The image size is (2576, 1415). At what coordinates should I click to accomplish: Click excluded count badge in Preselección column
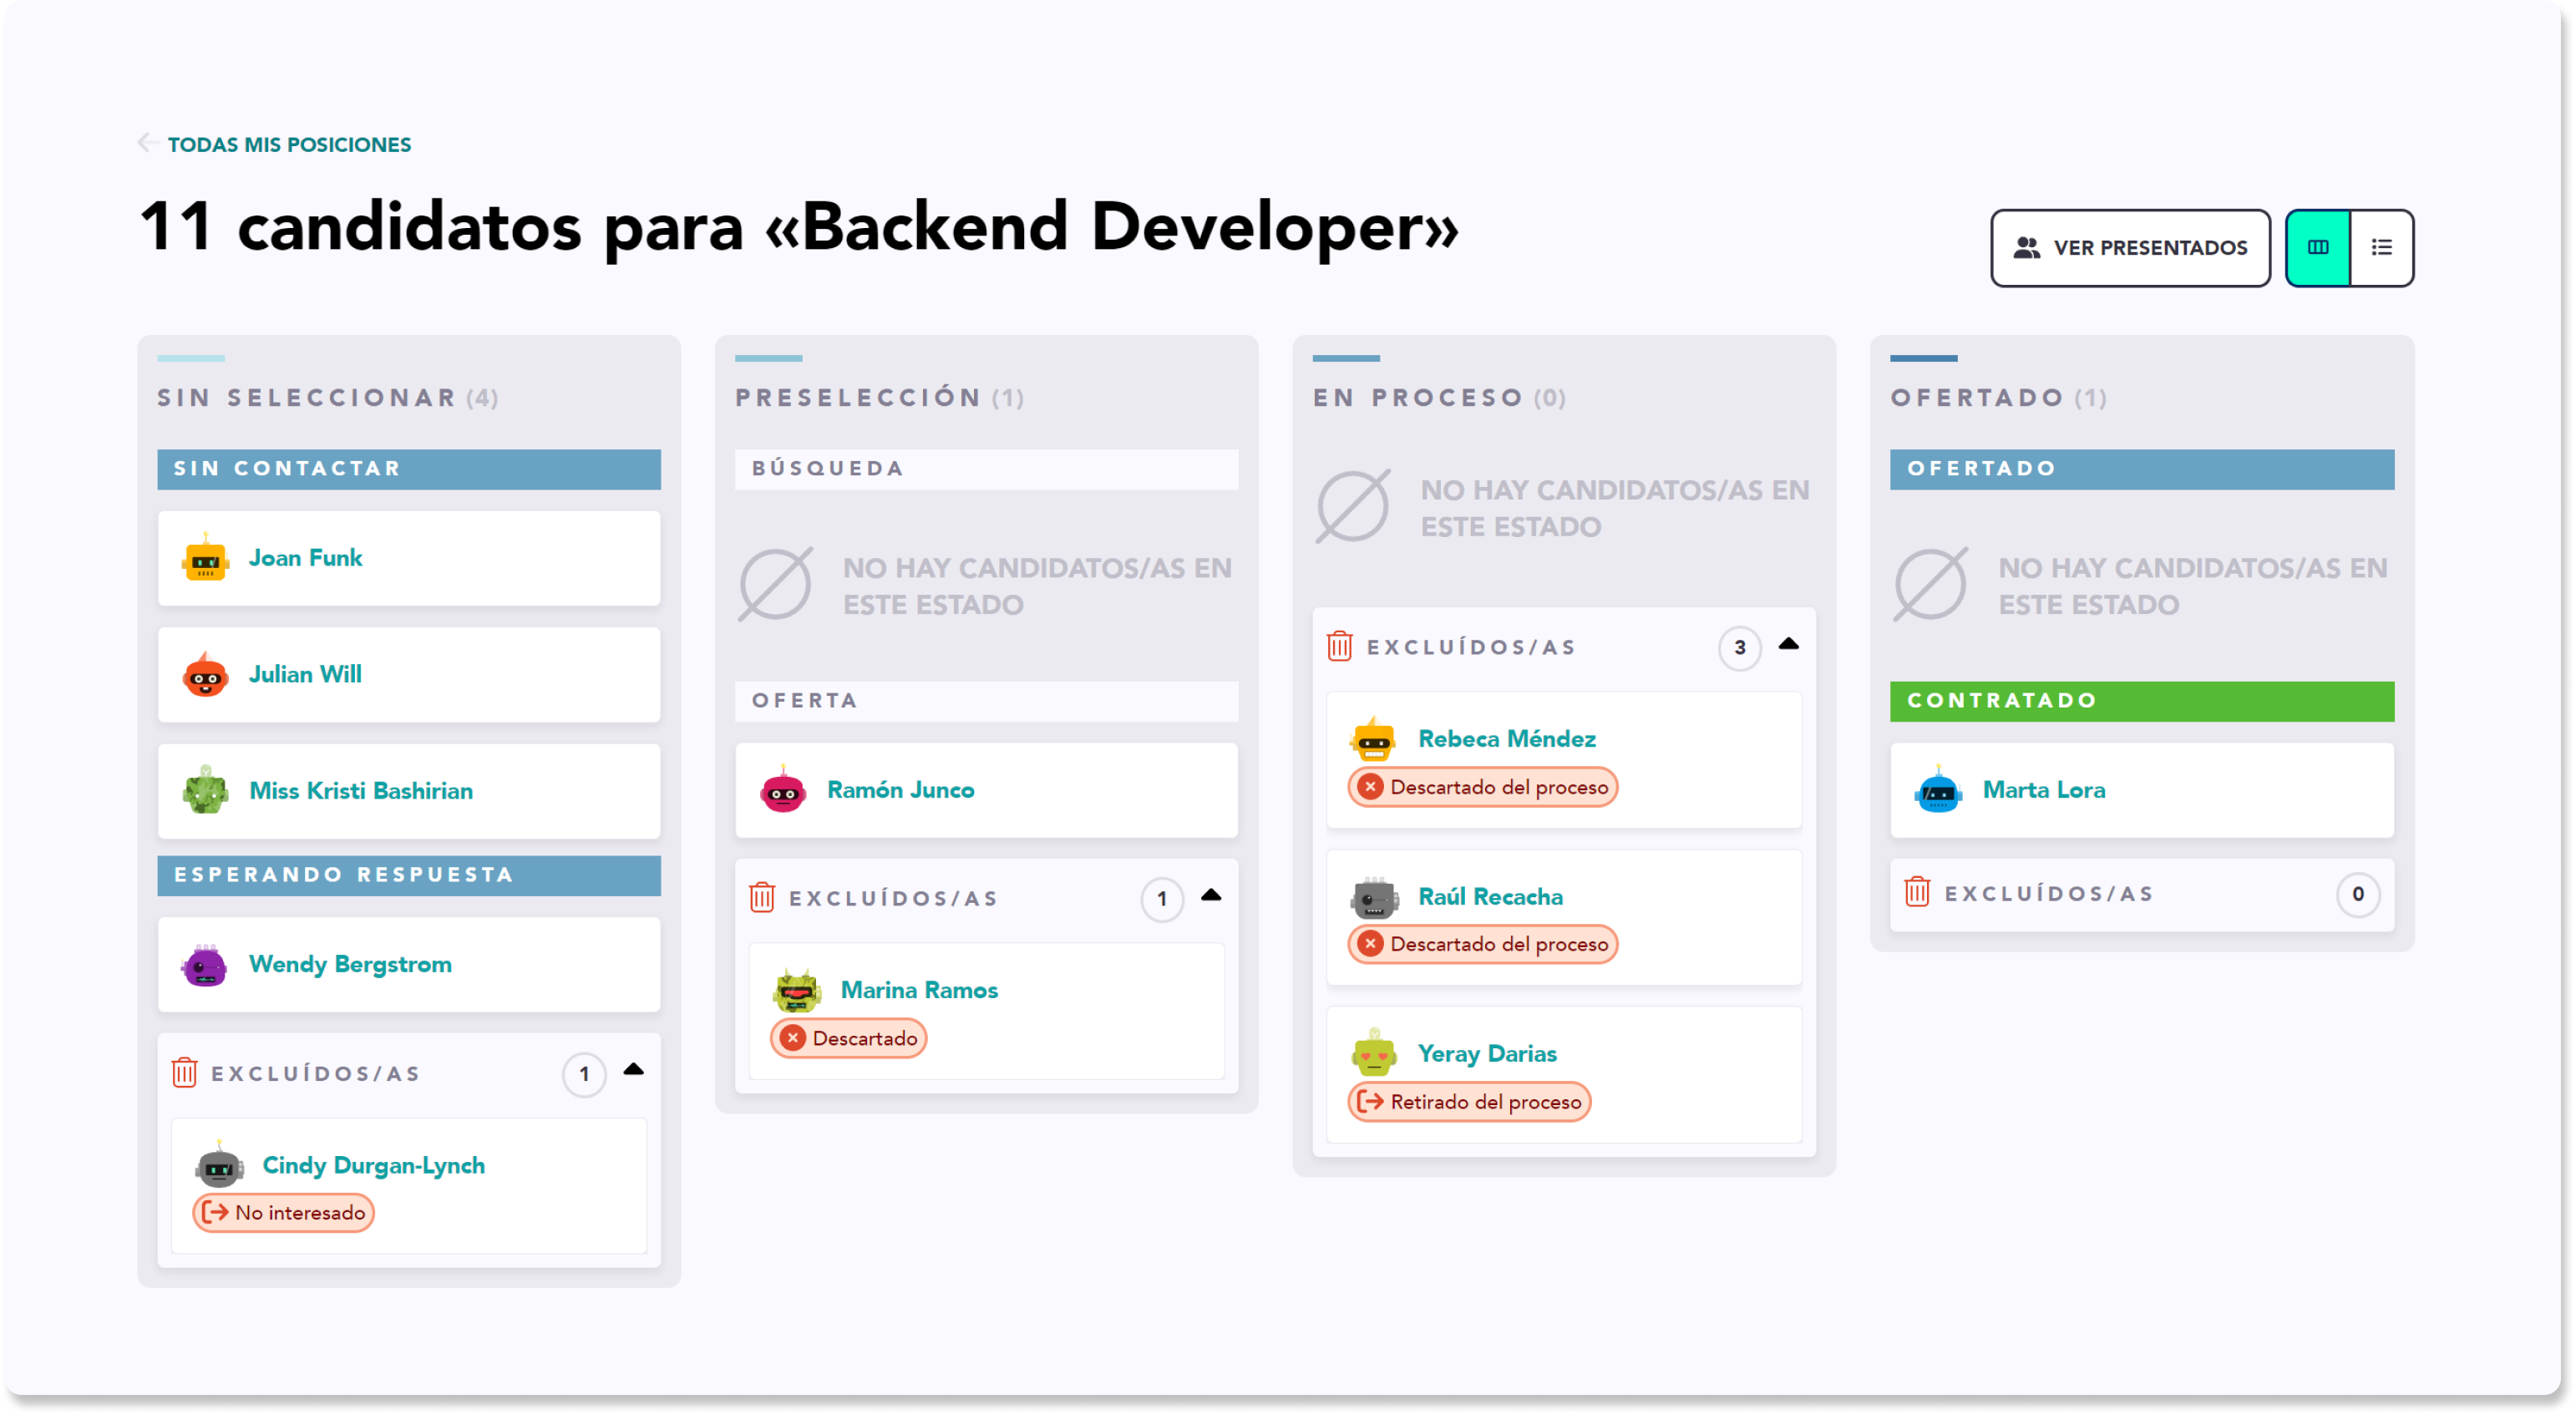pos(1162,899)
